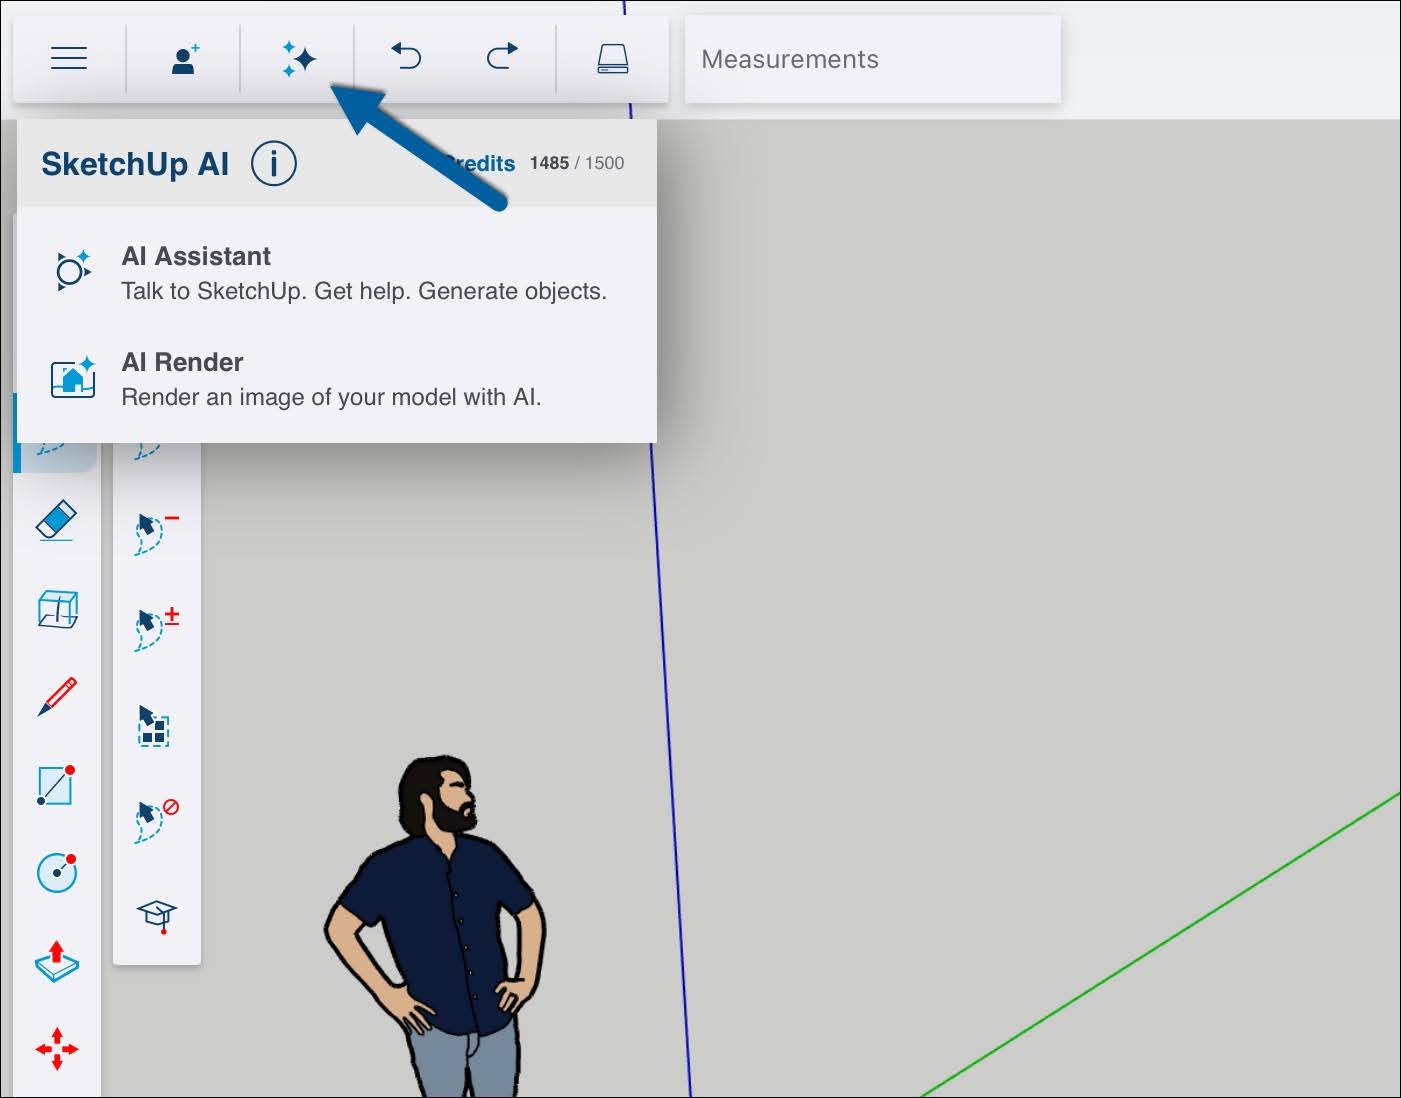Viewport: 1401px width, 1098px height.
Task: Click the Undo arrow
Action: pyautogui.click(x=405, y=57)
